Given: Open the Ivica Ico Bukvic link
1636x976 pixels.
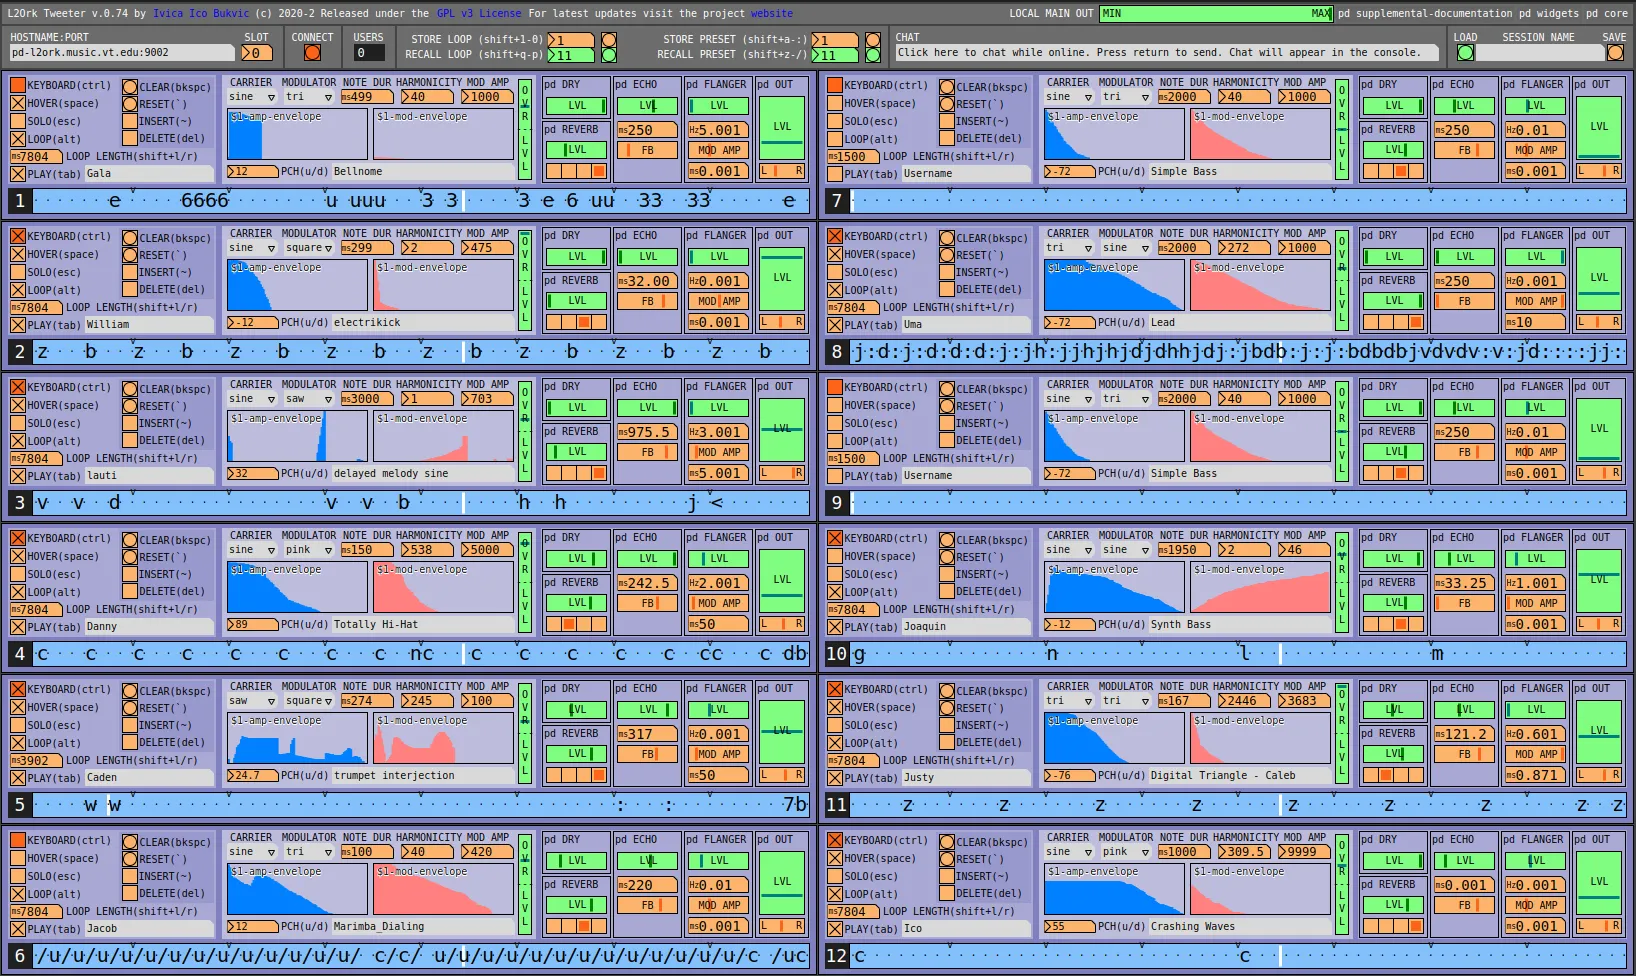Looking at the screenshot, I should (x=201, y=13).
